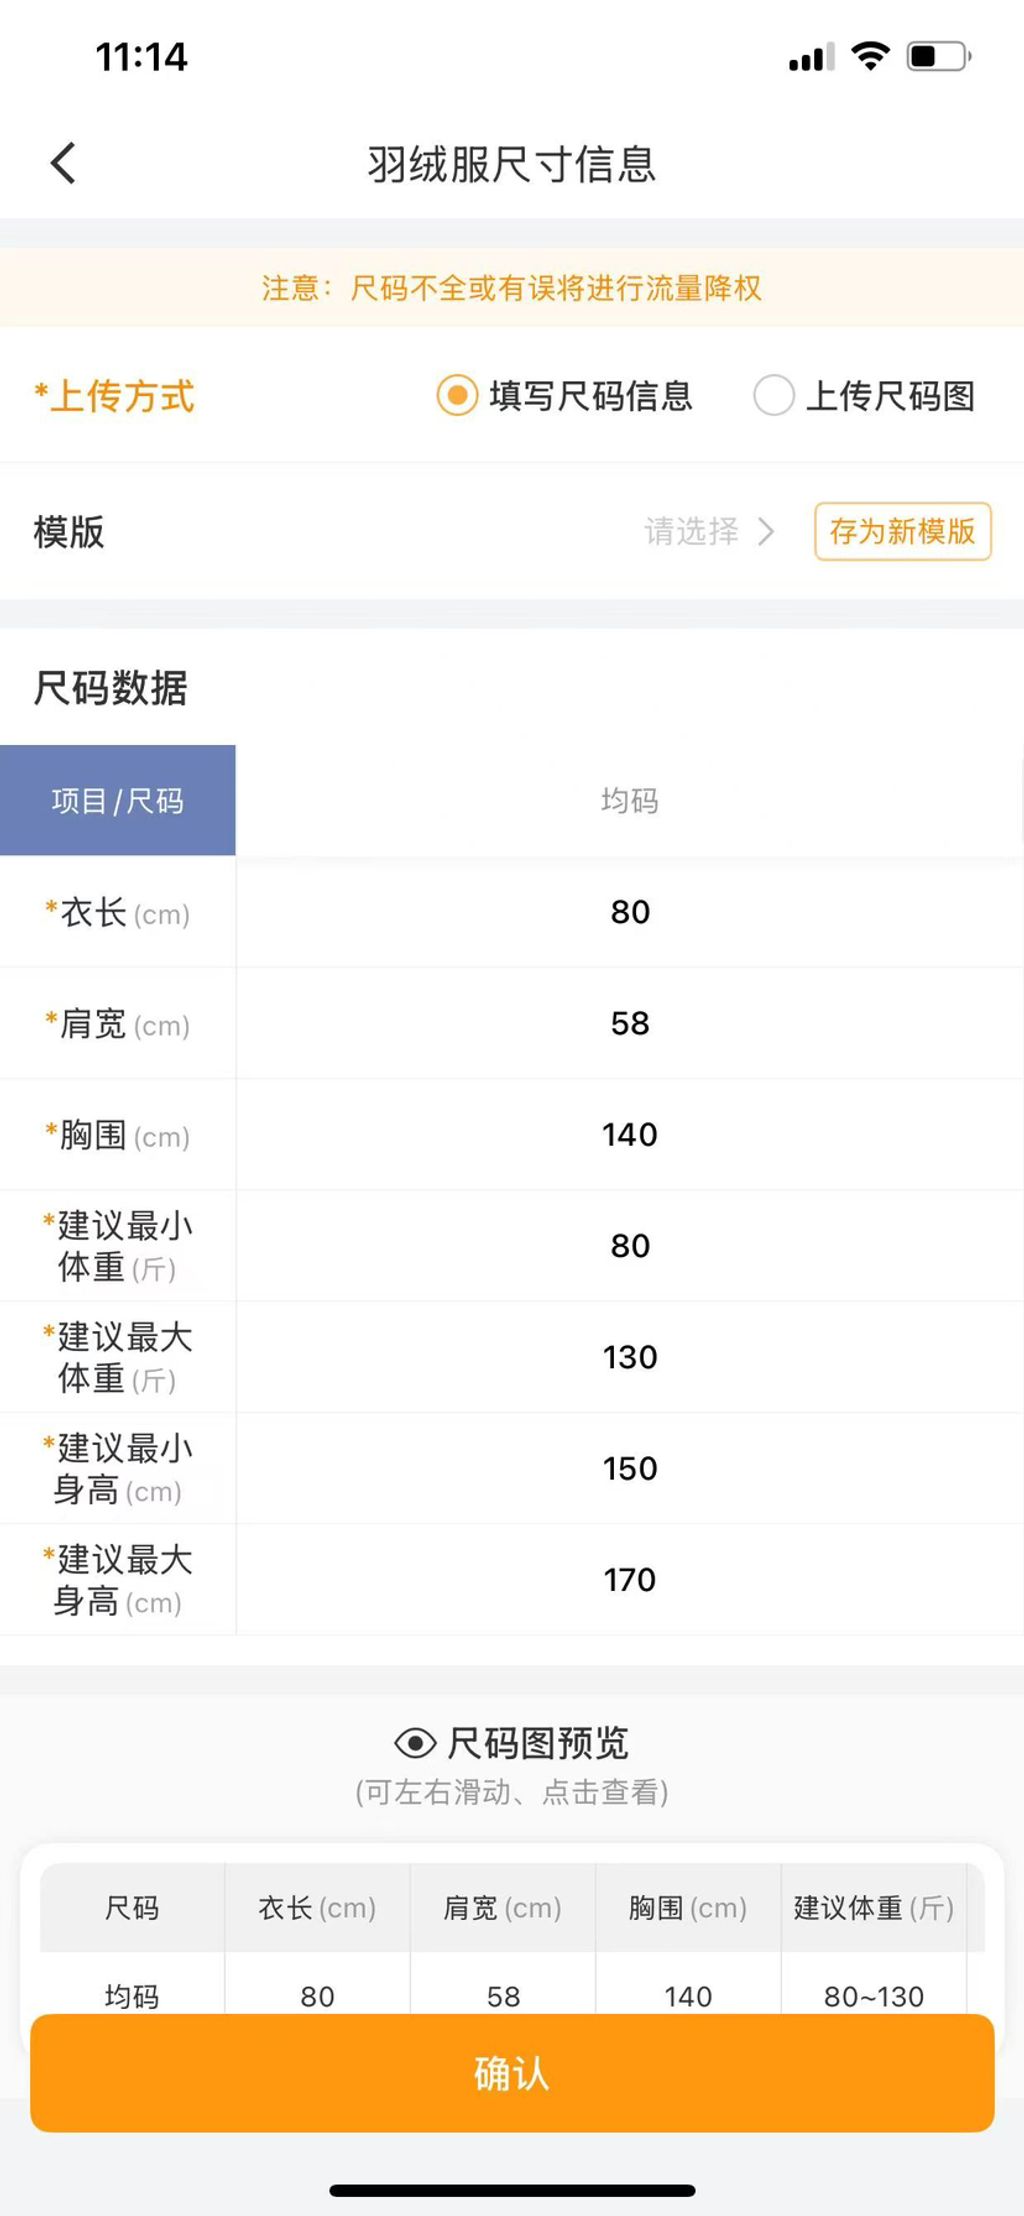Screen dimensions: 1024x2216
Task: Open the 模版 请选择 selector
Action: [692, 532]
